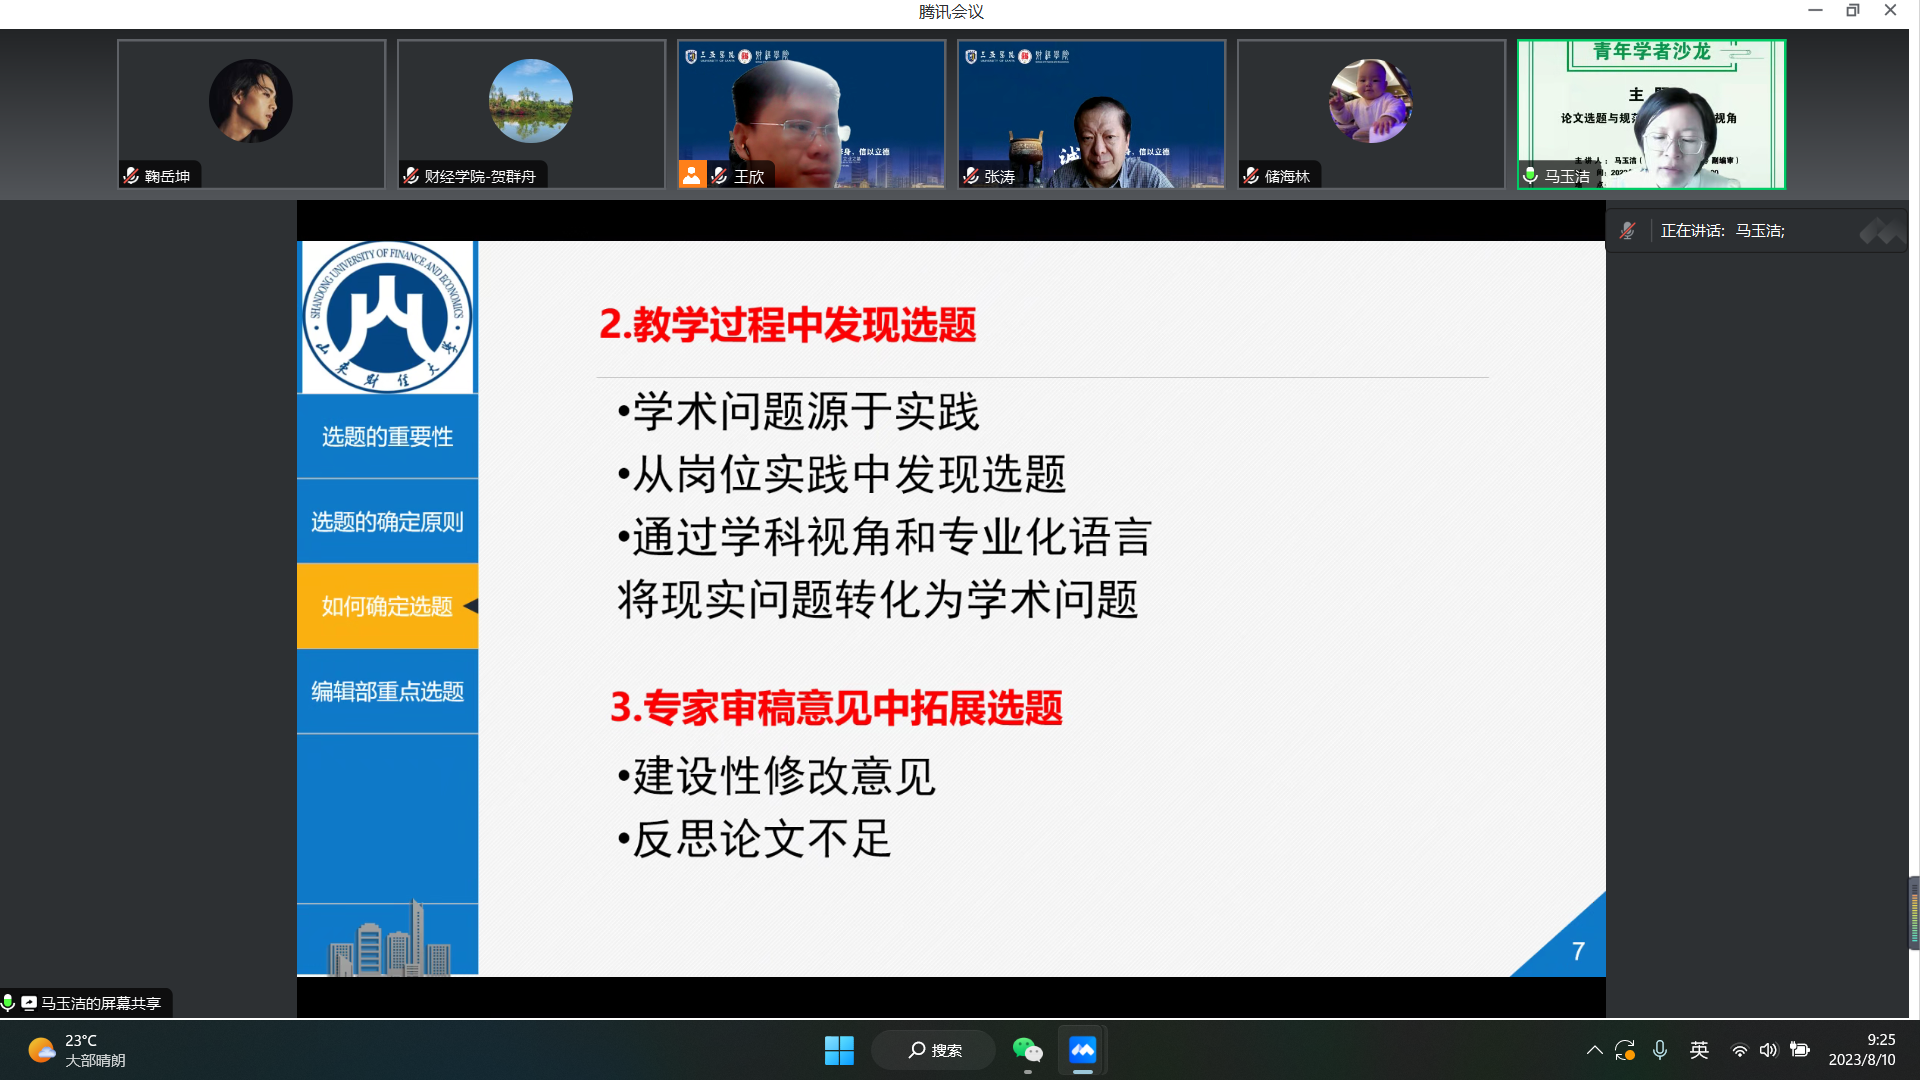
Task: Toggle muted microphone icon in speaking bar
Action: pos(1627,231)
